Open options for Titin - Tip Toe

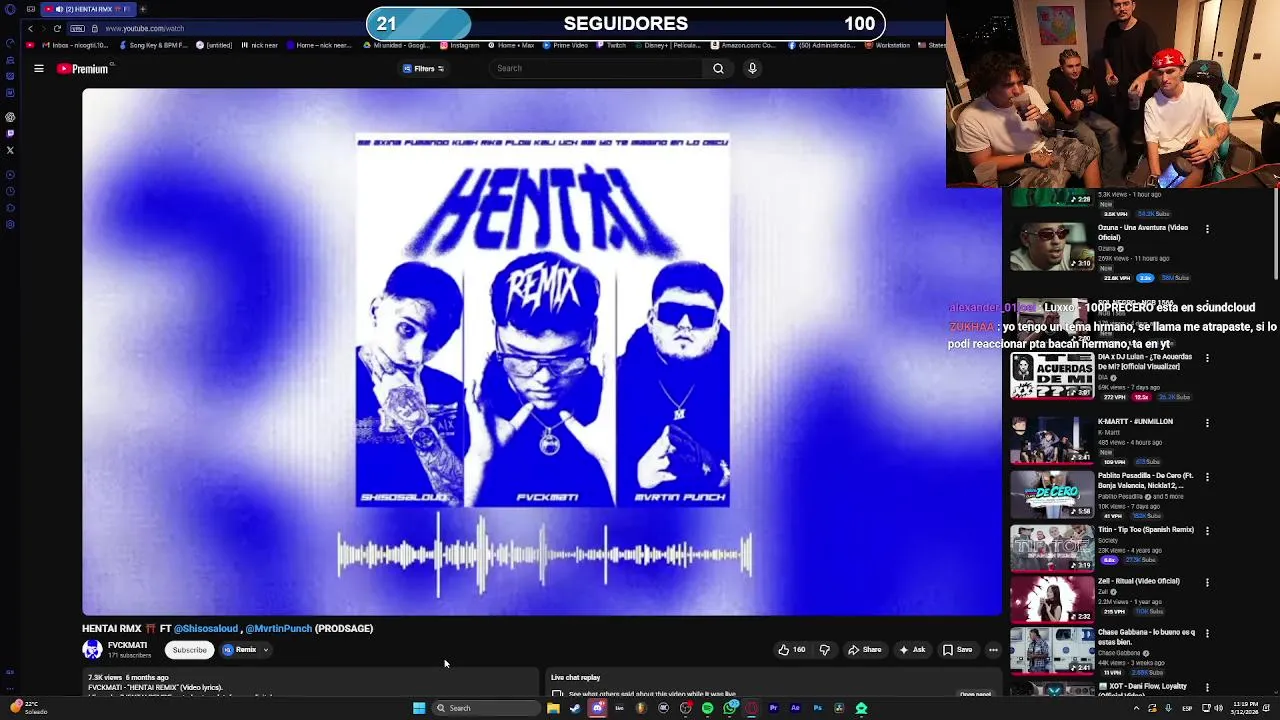point(1207,531)
